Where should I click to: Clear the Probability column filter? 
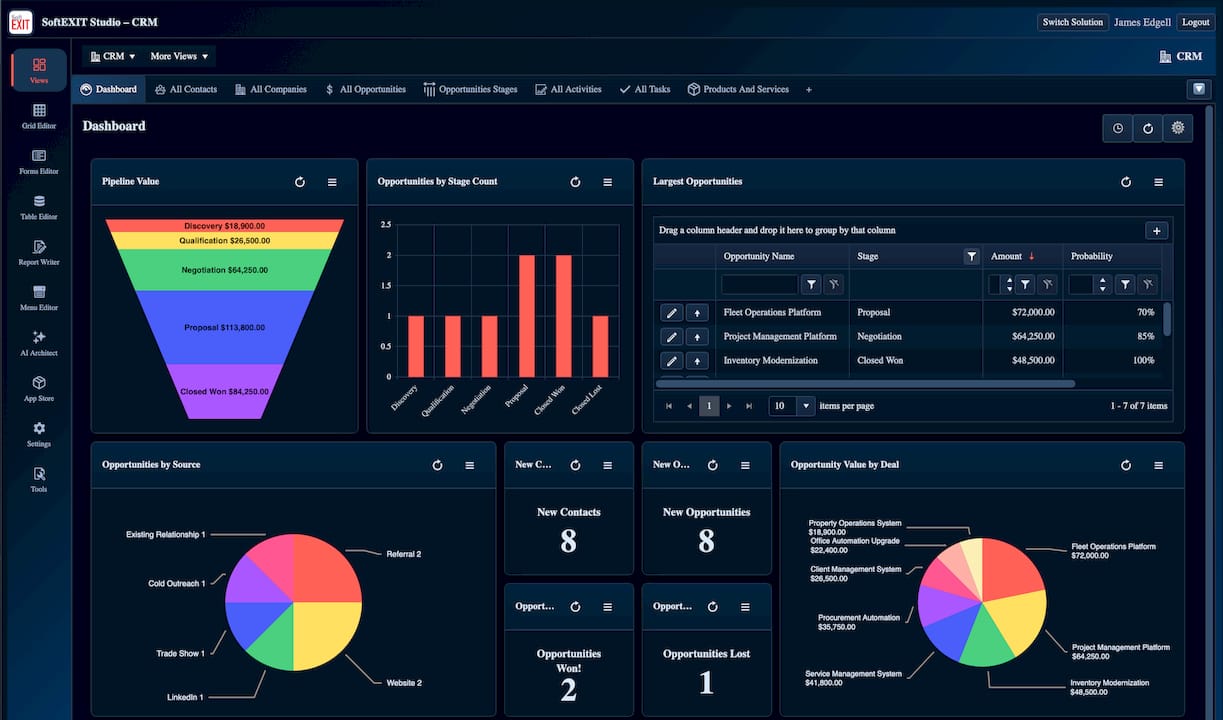(x=1148, y=285)
